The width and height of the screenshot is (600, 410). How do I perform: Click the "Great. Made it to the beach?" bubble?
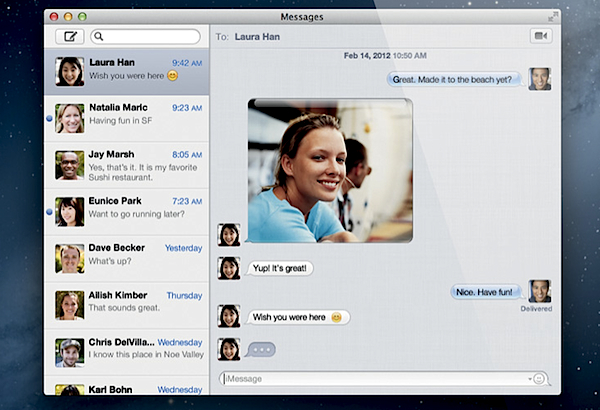(451, 79)
